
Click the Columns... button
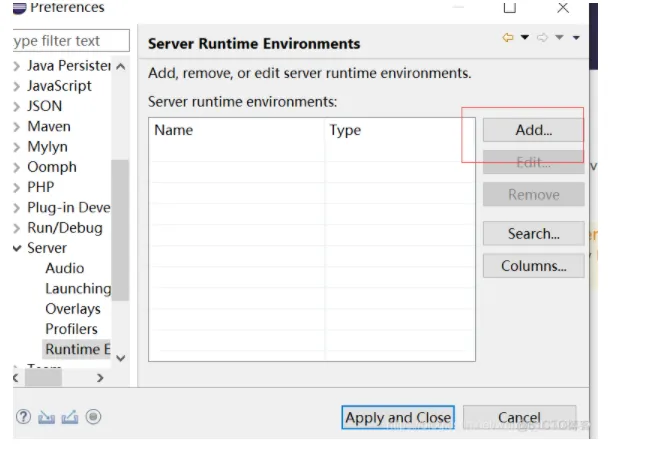(534, 266)
